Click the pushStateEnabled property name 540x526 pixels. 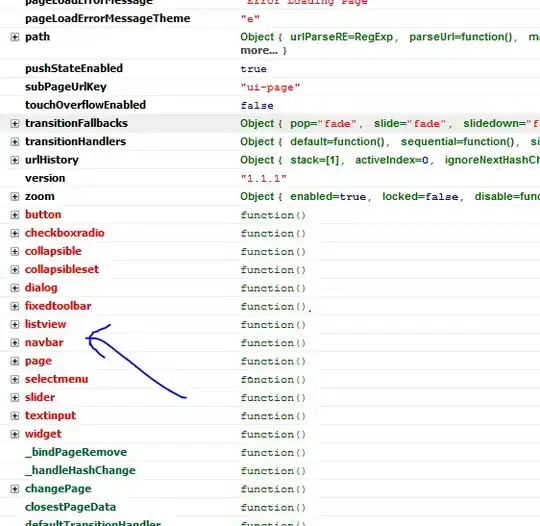[74, 68]
